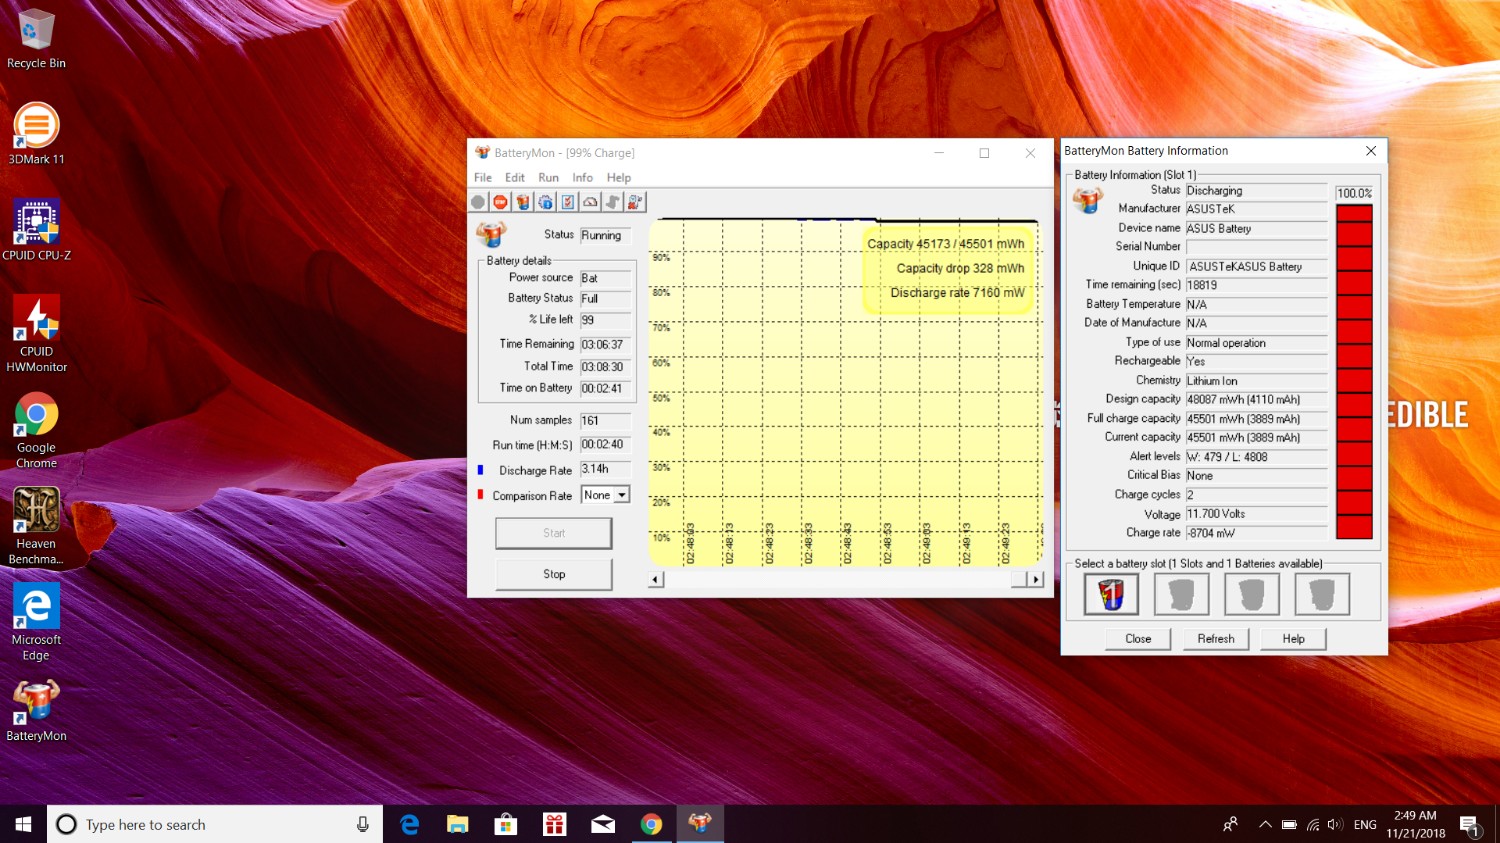
Task: Click the Chrome icon on the taskbar
Action: (651, 824)
